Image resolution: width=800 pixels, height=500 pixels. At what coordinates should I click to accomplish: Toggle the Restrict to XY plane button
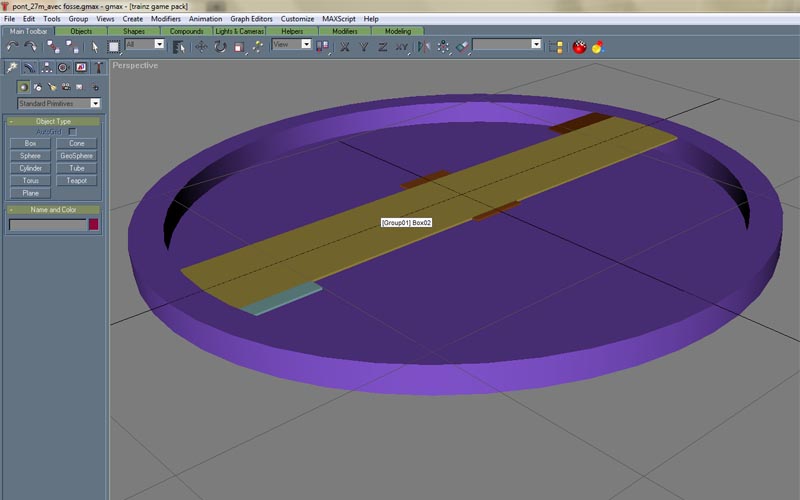[401, 46]
